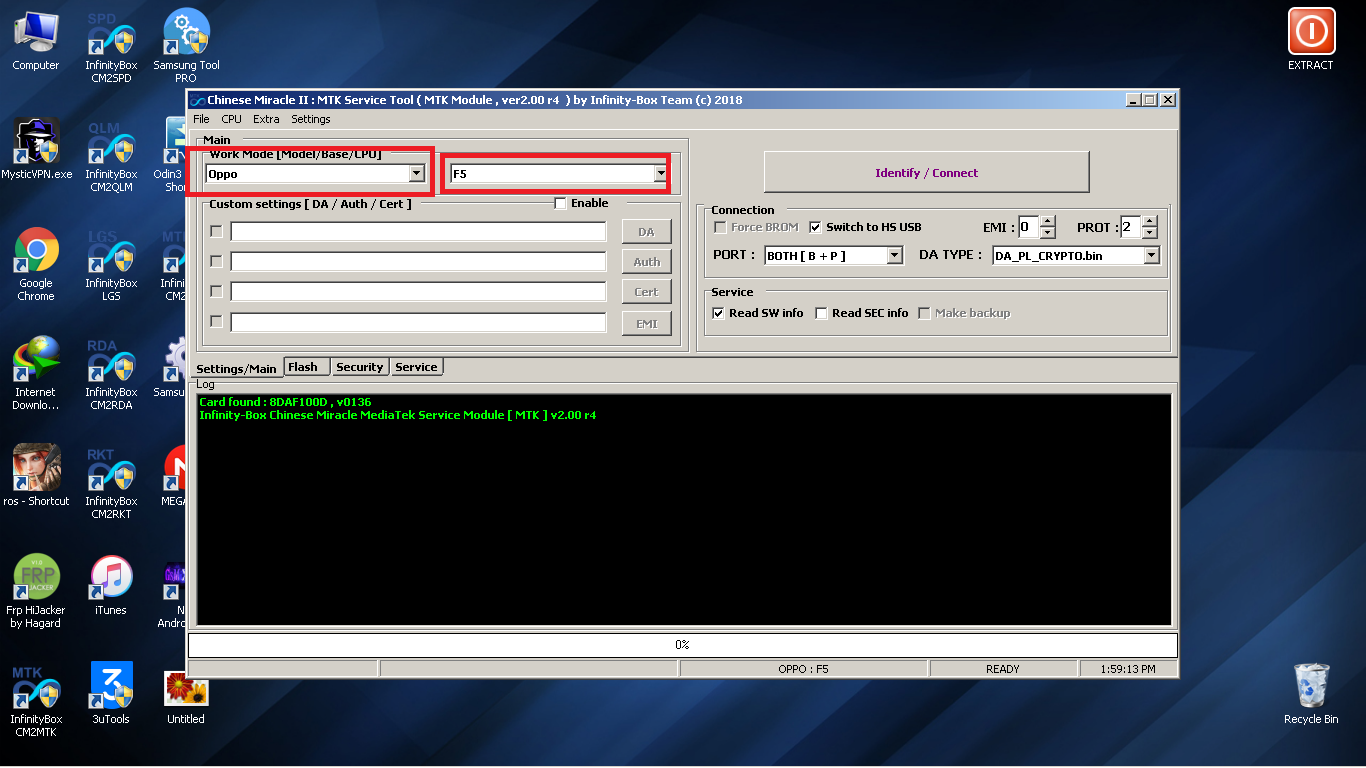
Task: Click the DA file button
Action: pos(646,232)
